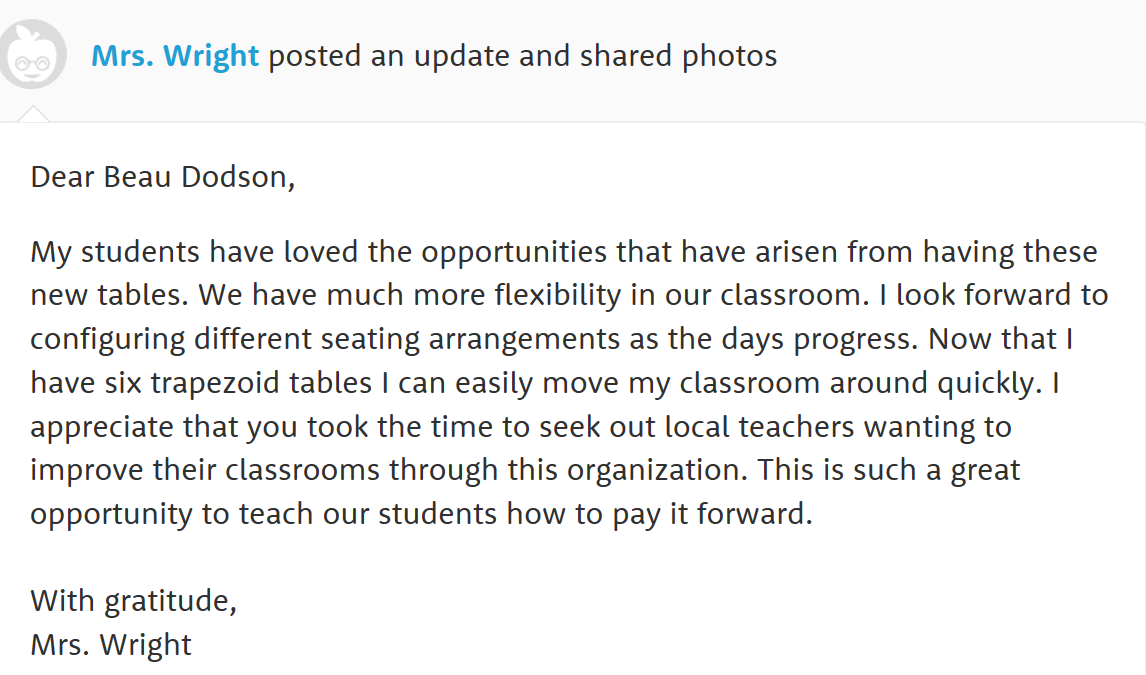This screenshot has height=675, width=1146.
Task: Click the Mrs. Wright signature at the bottom
Action: pos(110,645)
